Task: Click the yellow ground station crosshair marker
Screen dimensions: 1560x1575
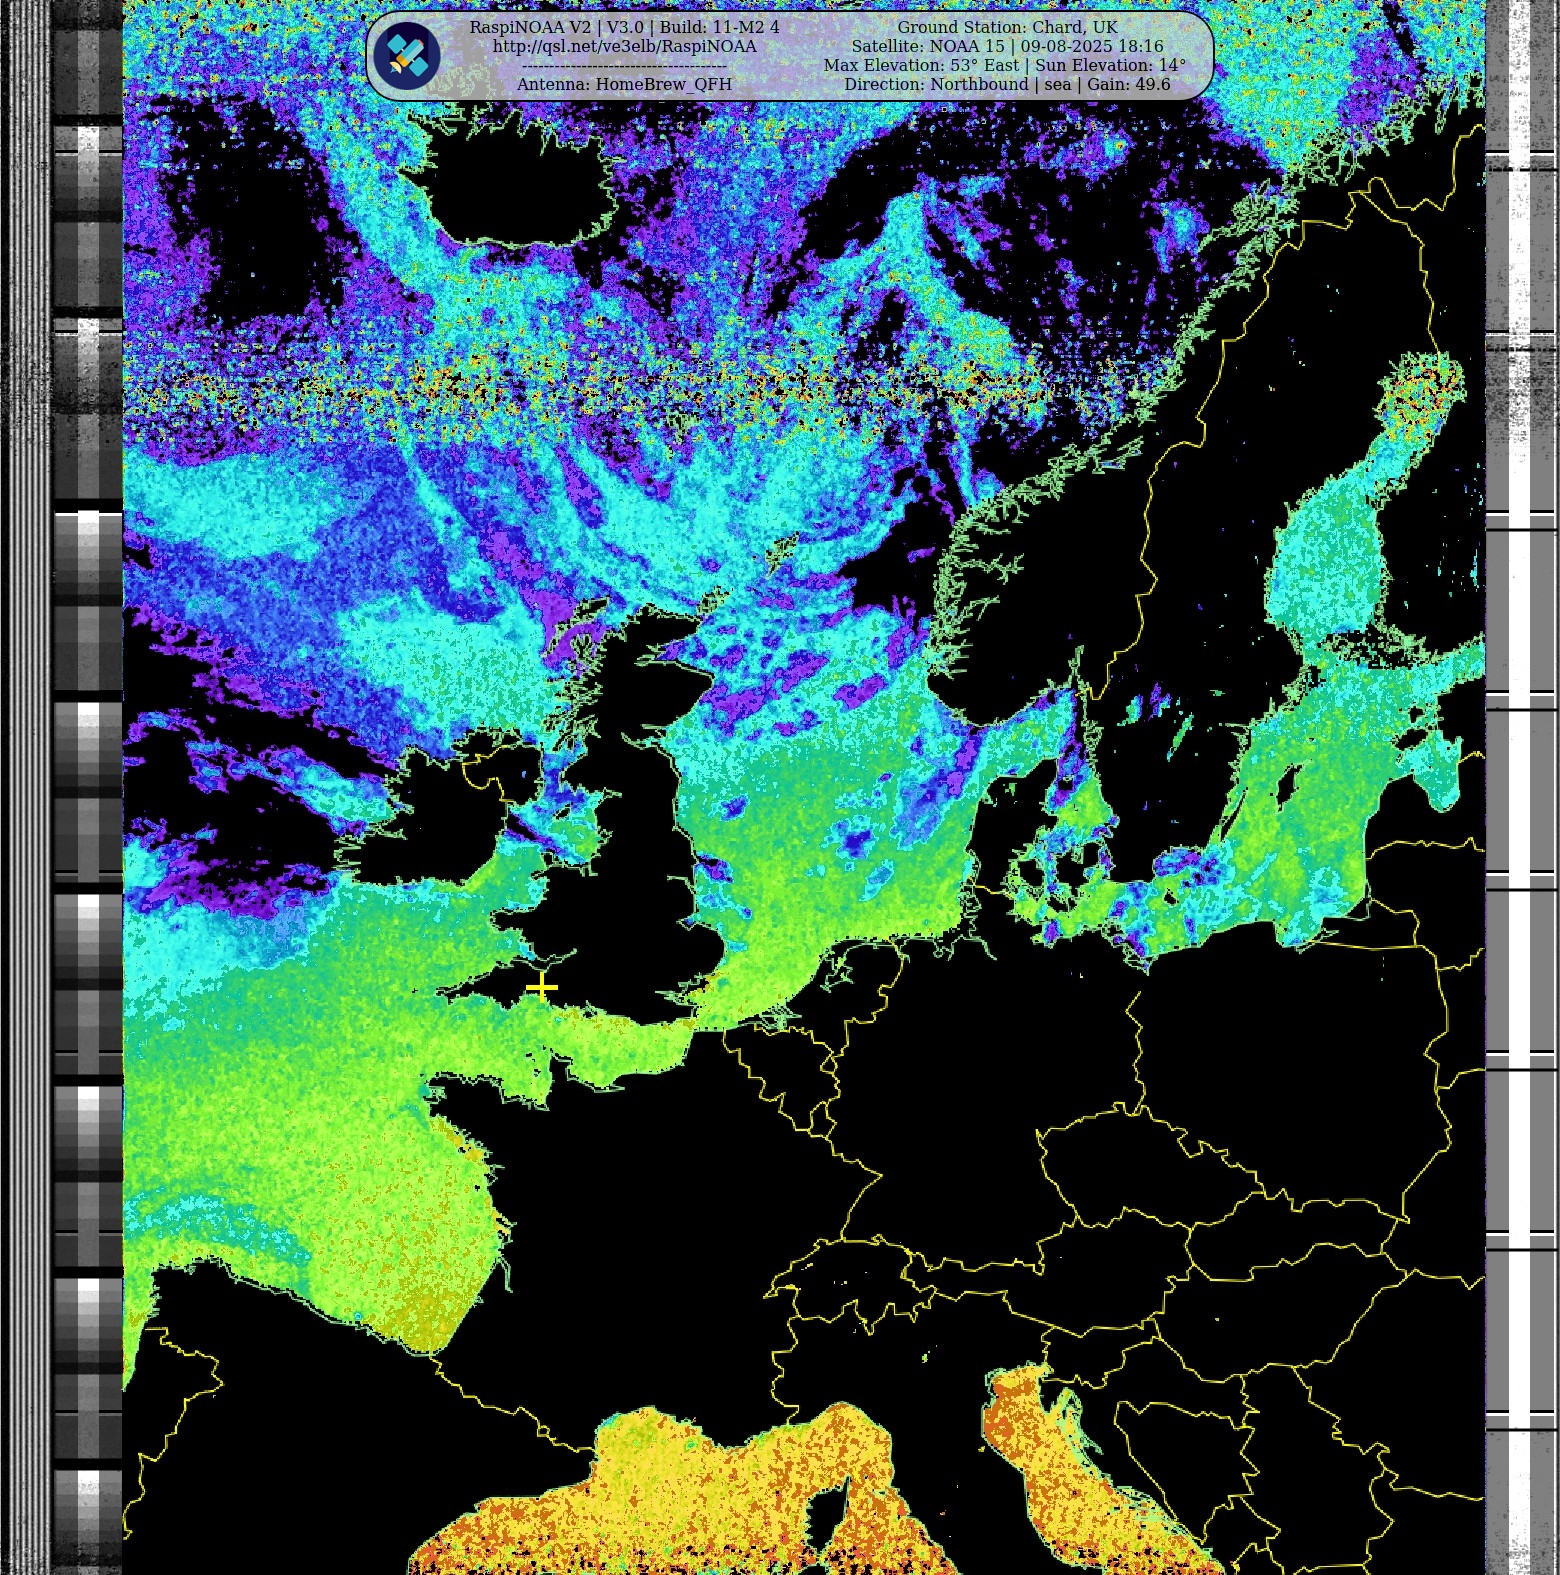Action: [x=541, y=988]
